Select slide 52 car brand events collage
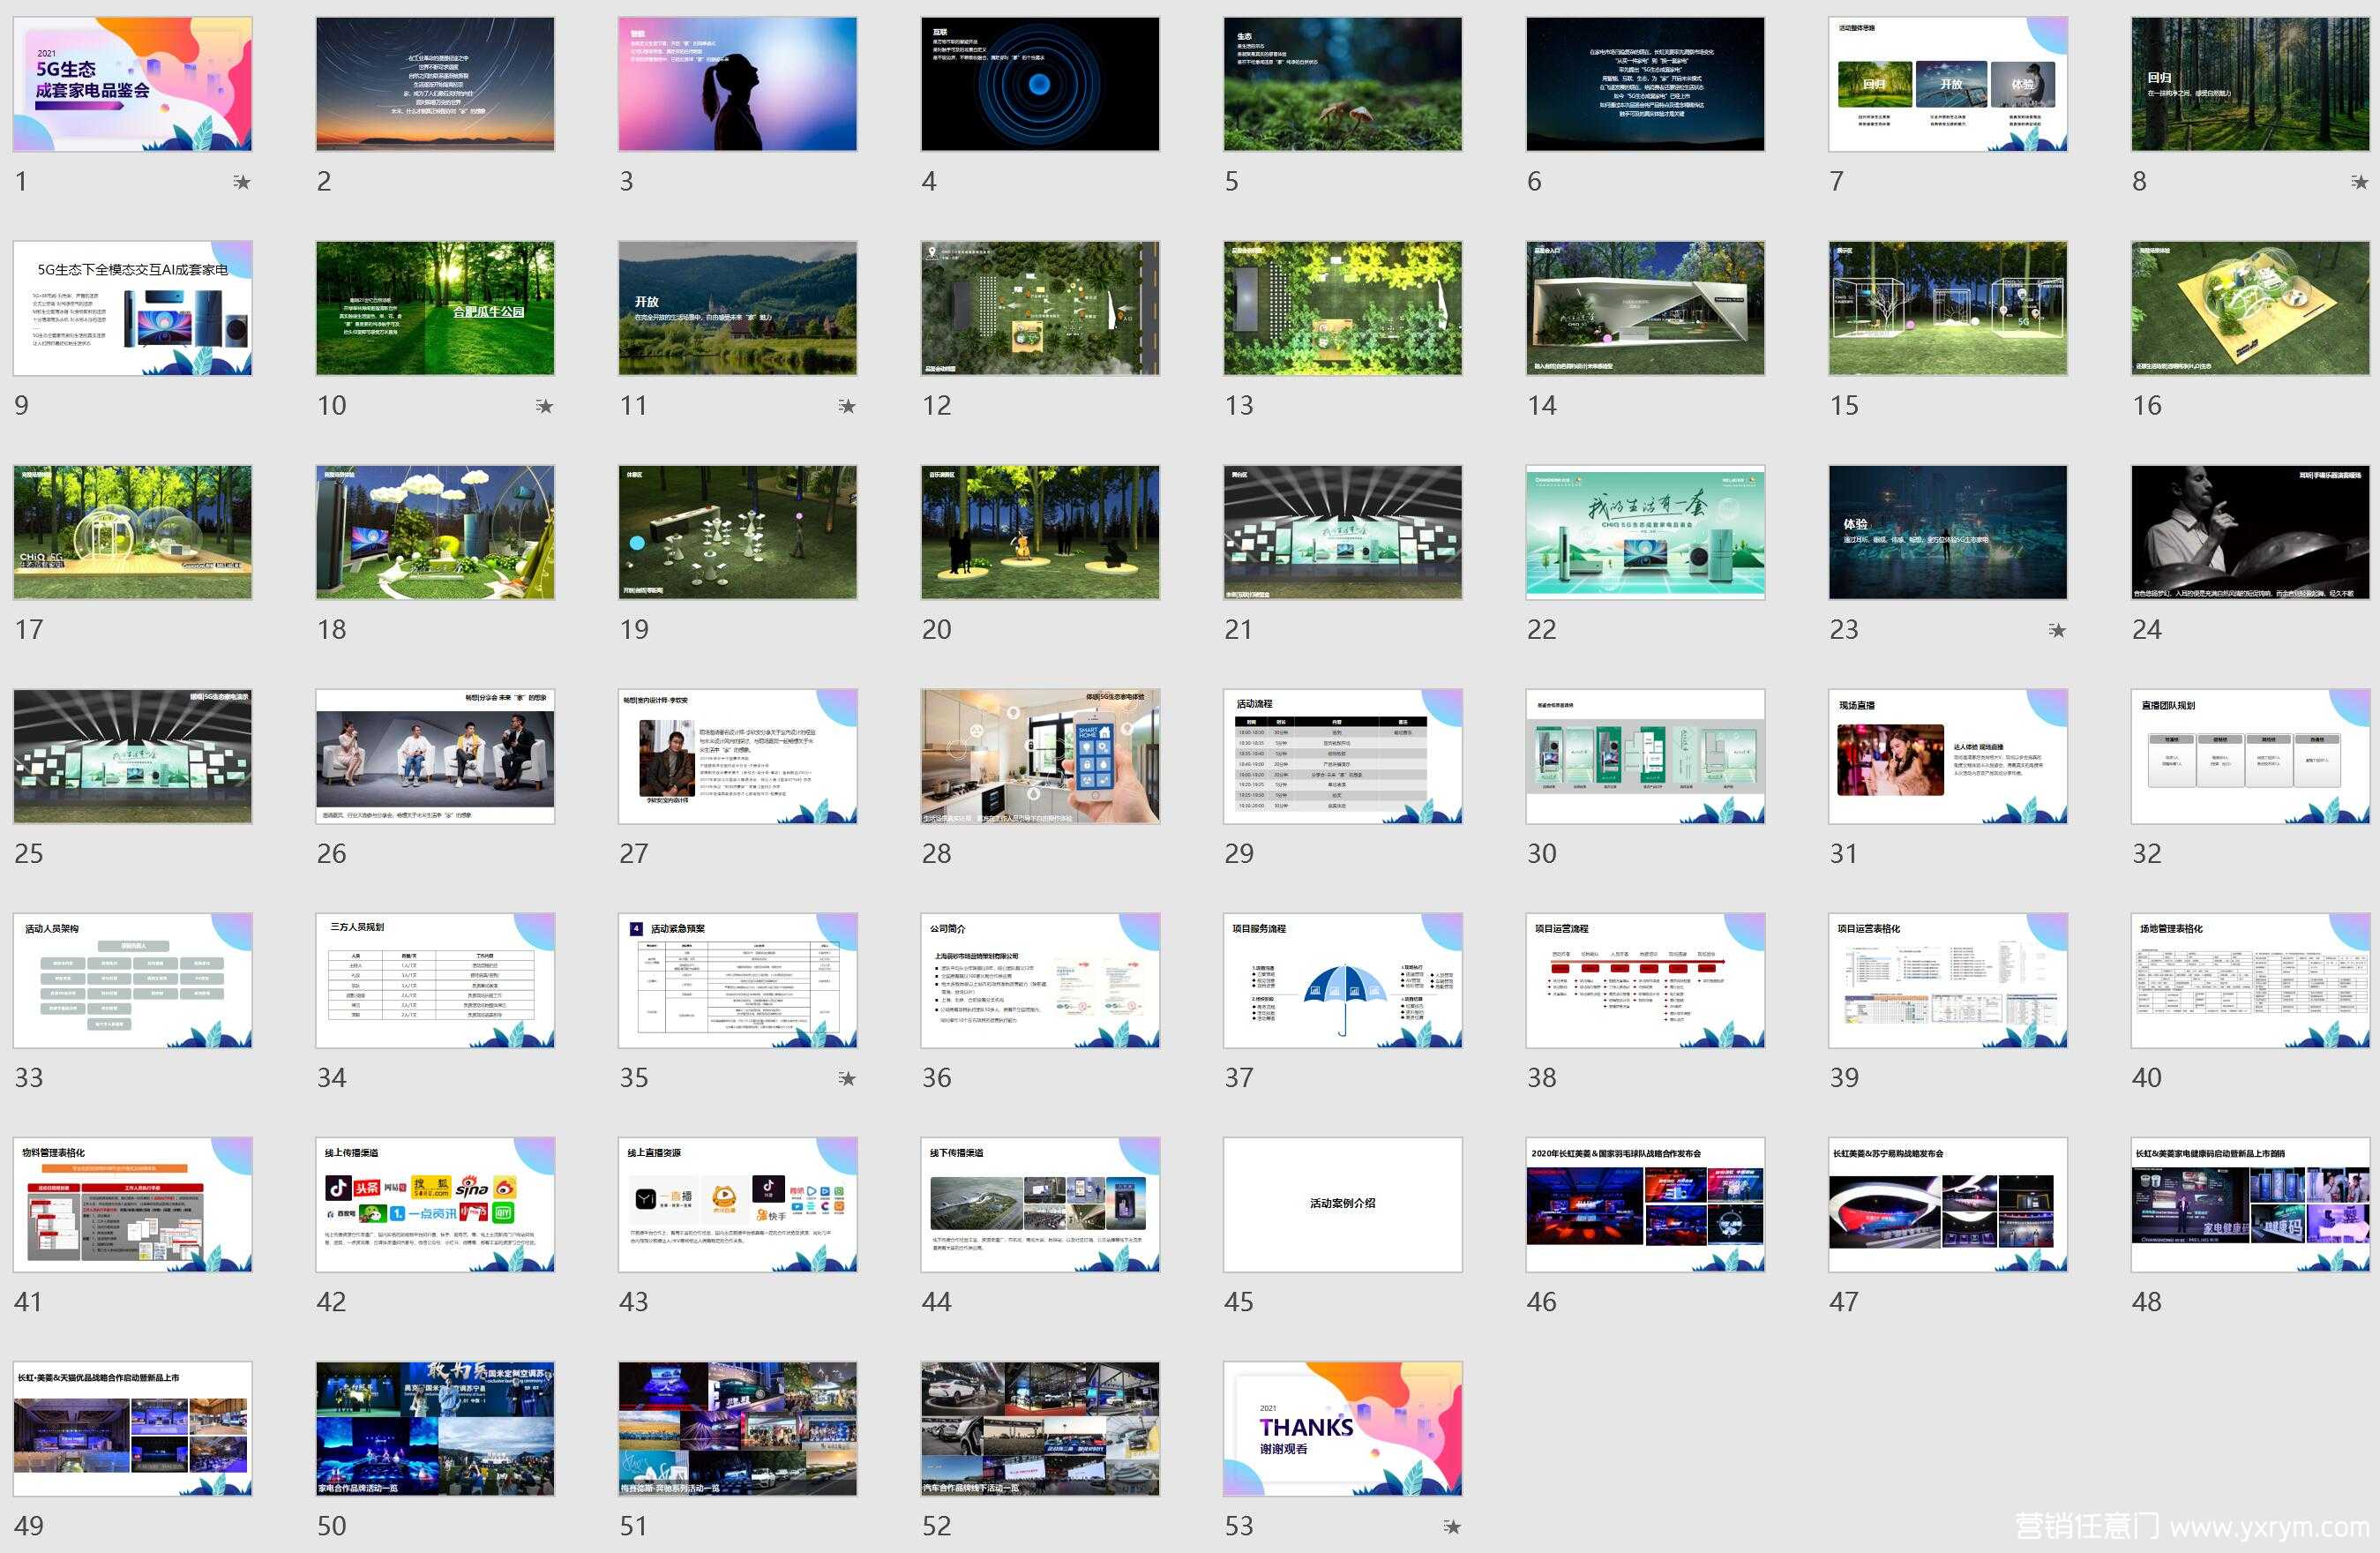2380x1553 pixels. [x=1040, y=1428]
